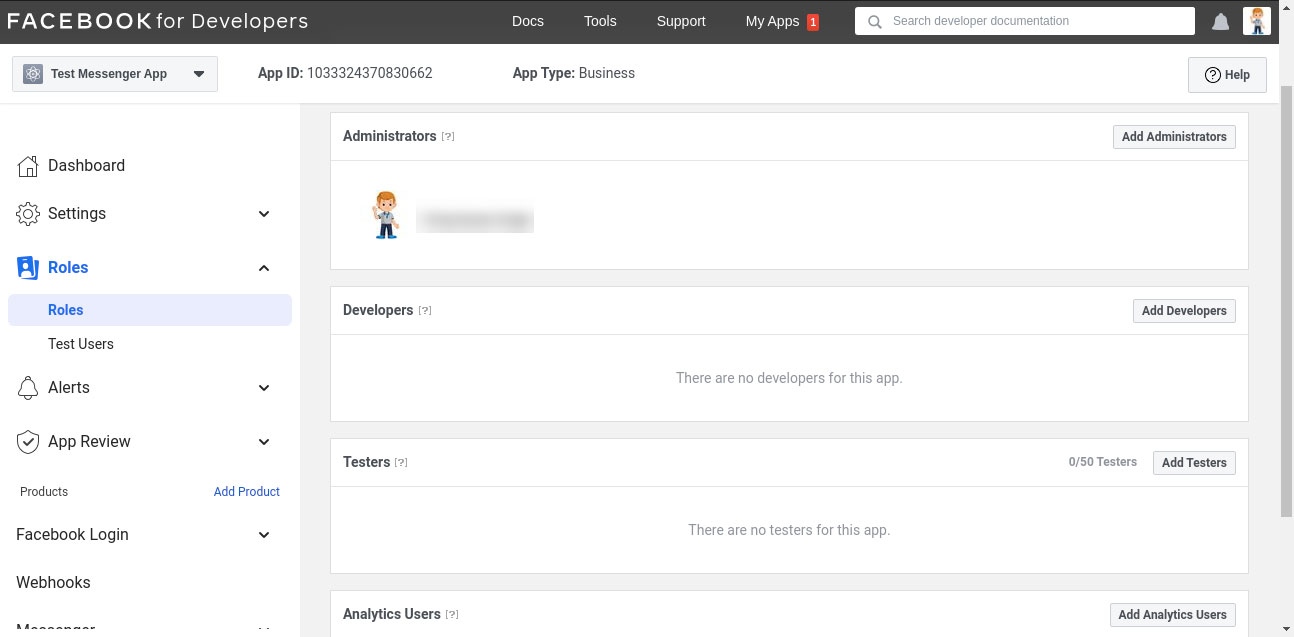Expand the Alerts section chevron

tap(264, 388)
